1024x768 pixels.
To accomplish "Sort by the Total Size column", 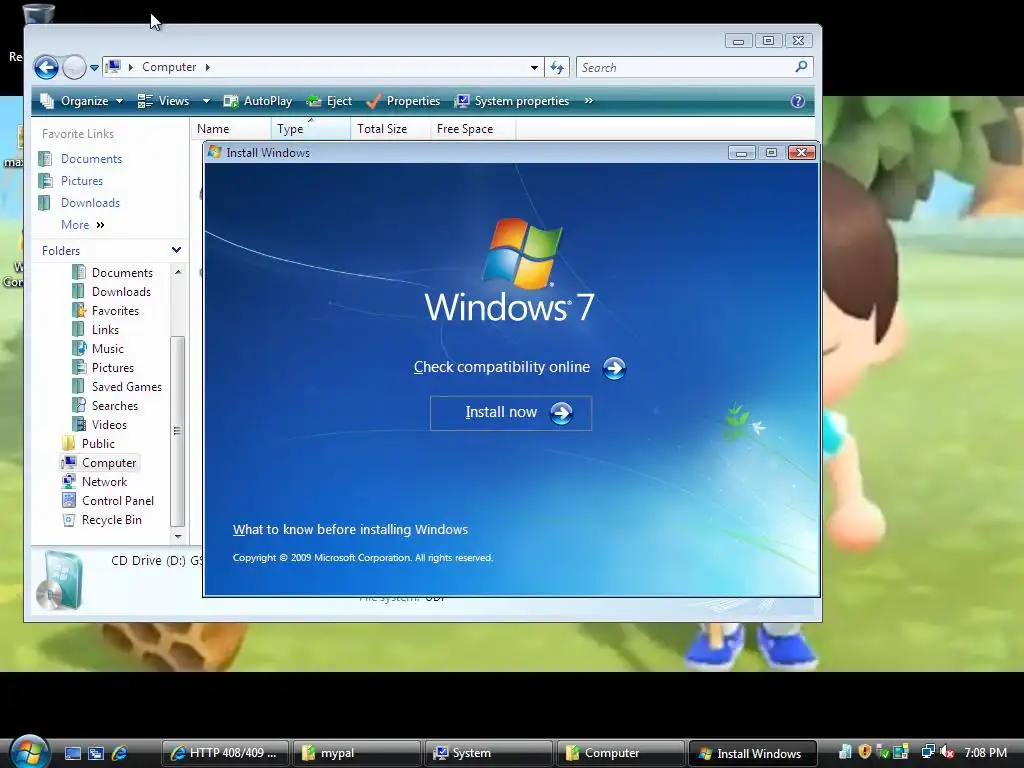I will tap(391, 129).
